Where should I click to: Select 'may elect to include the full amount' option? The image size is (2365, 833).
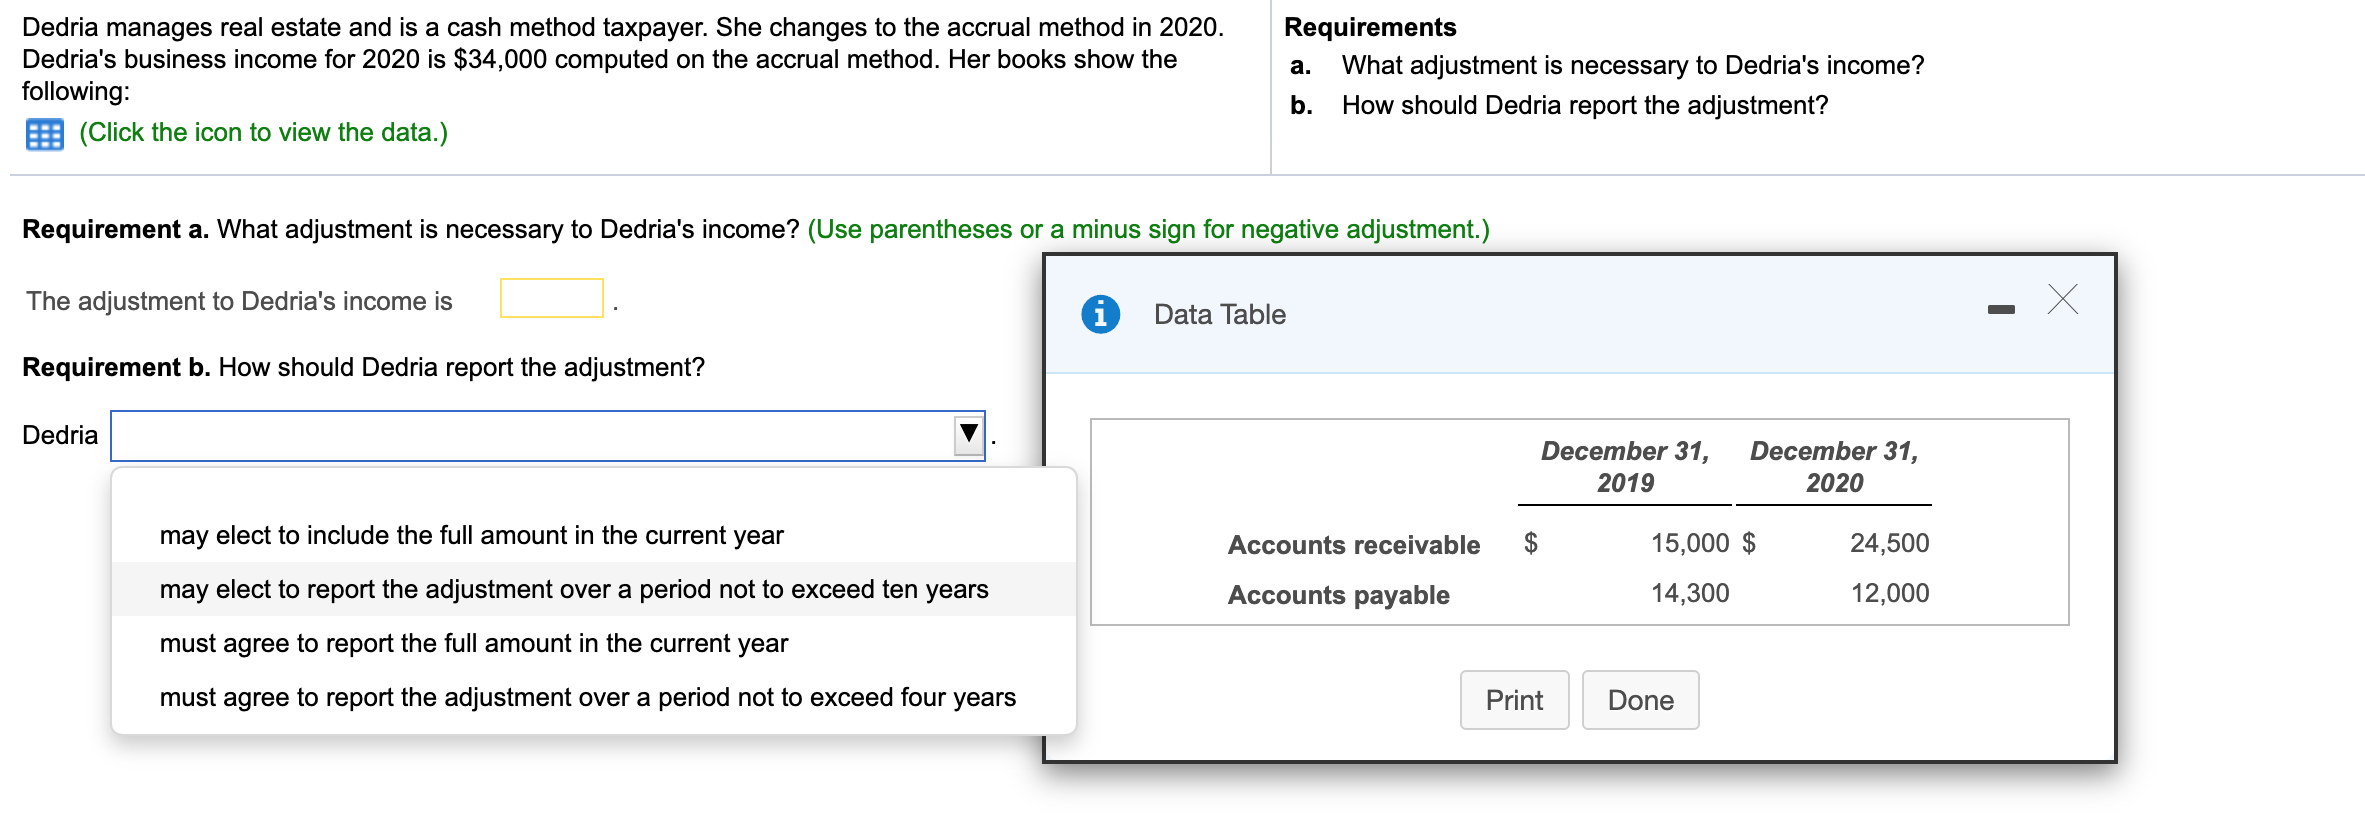click(x=471, y=535)
